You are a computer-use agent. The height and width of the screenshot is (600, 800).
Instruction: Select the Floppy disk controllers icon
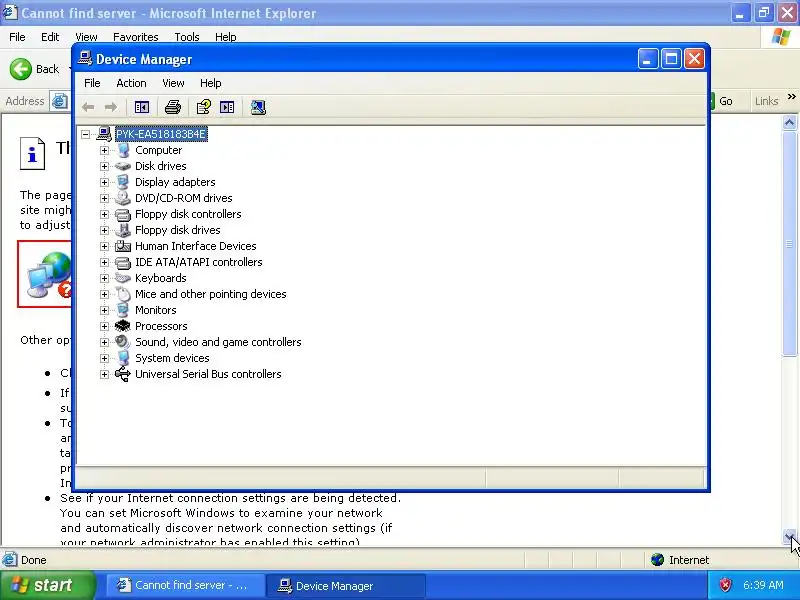click(123, 214)
